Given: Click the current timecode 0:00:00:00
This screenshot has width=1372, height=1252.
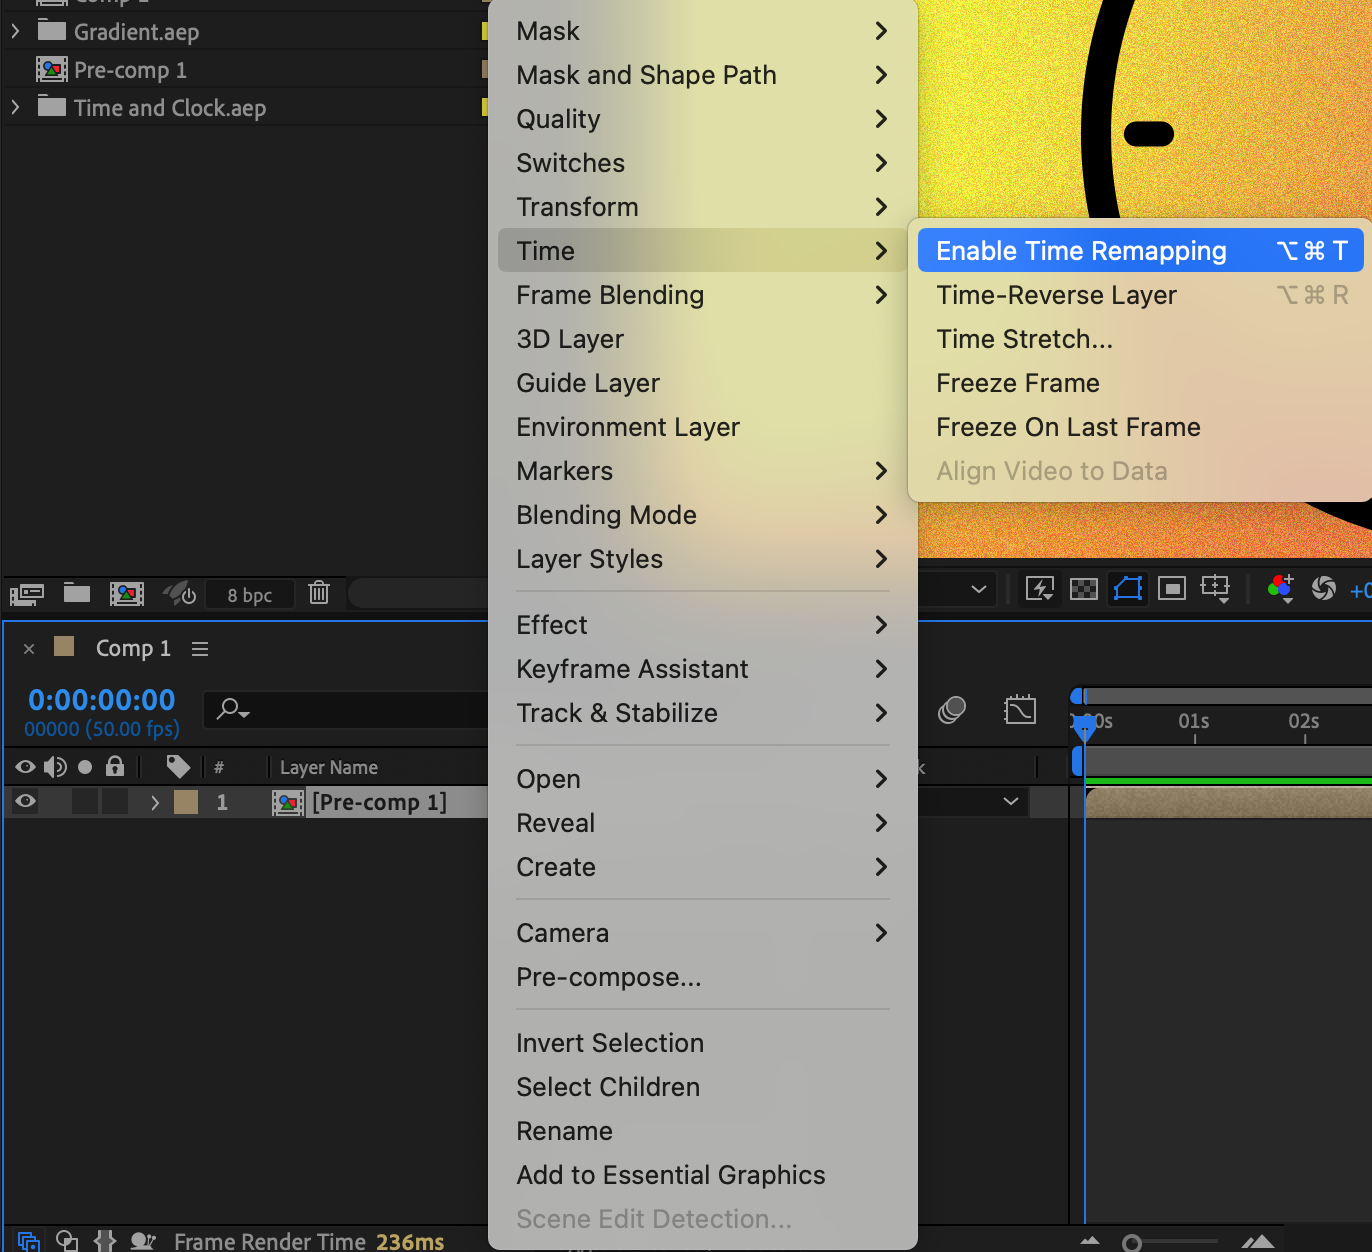Looking at the screenshot, I should click(102, 700).
